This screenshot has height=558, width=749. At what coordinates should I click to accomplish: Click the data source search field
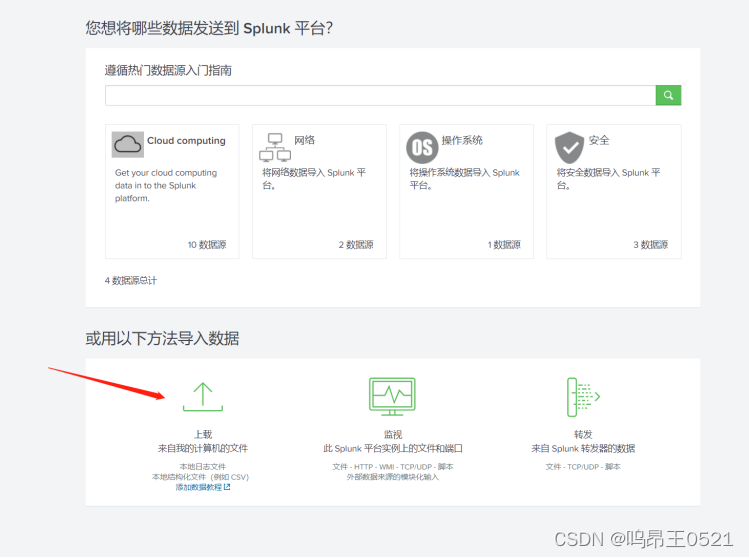(x=380, y=95)
